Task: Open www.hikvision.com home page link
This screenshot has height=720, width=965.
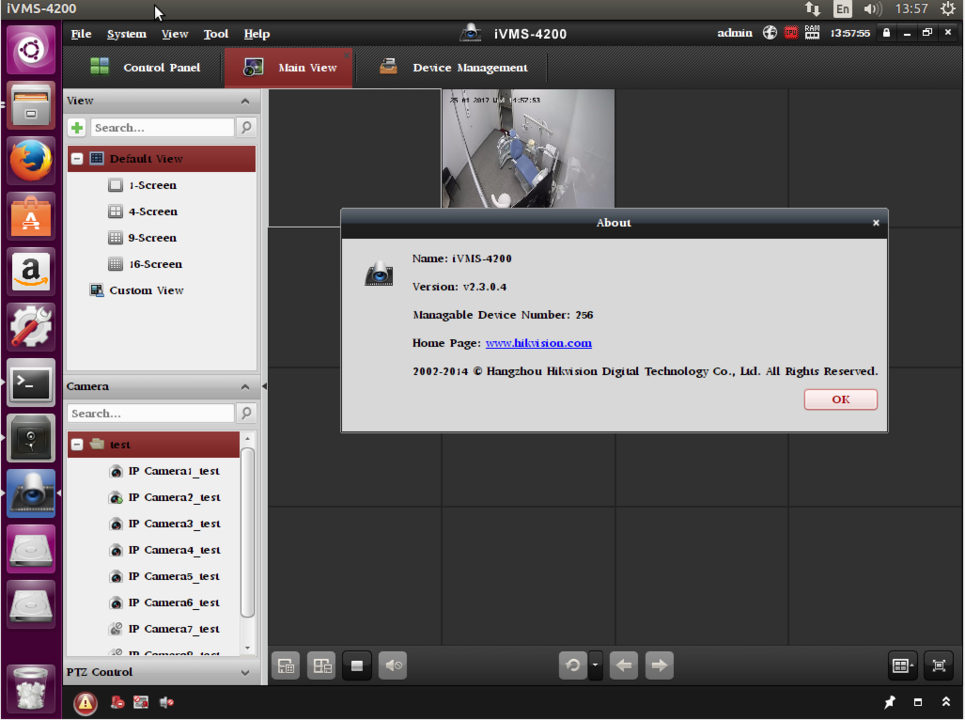Action: point(539,343)
